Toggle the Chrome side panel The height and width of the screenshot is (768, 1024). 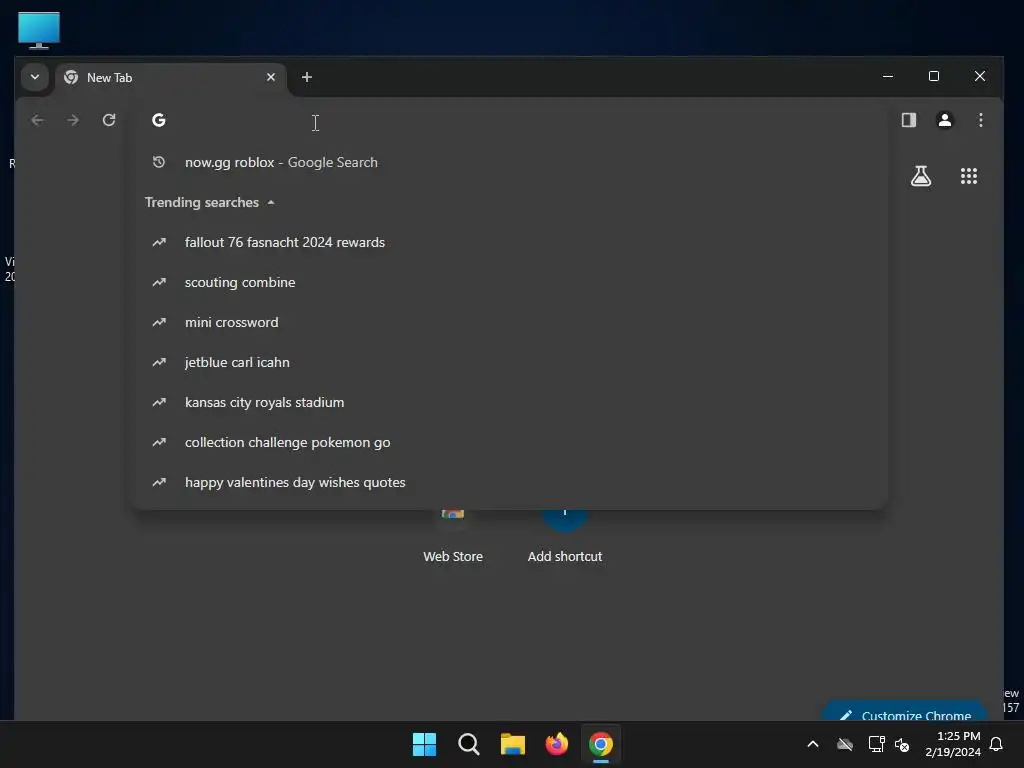tap(908, 120)
